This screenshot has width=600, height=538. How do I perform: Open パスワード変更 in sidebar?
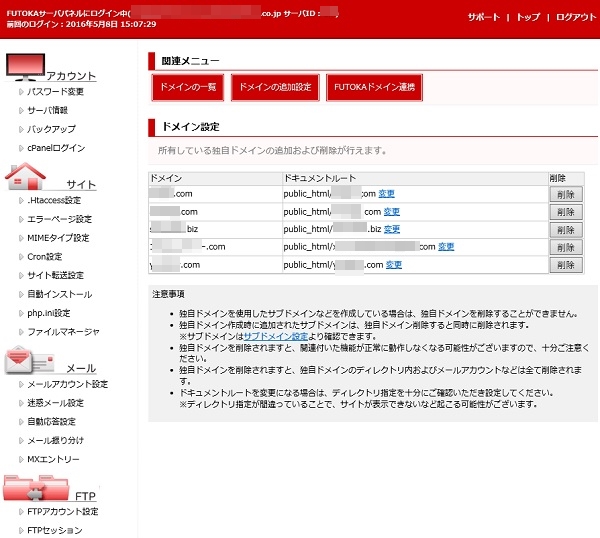pyautogui.click(x=55, y=92)
